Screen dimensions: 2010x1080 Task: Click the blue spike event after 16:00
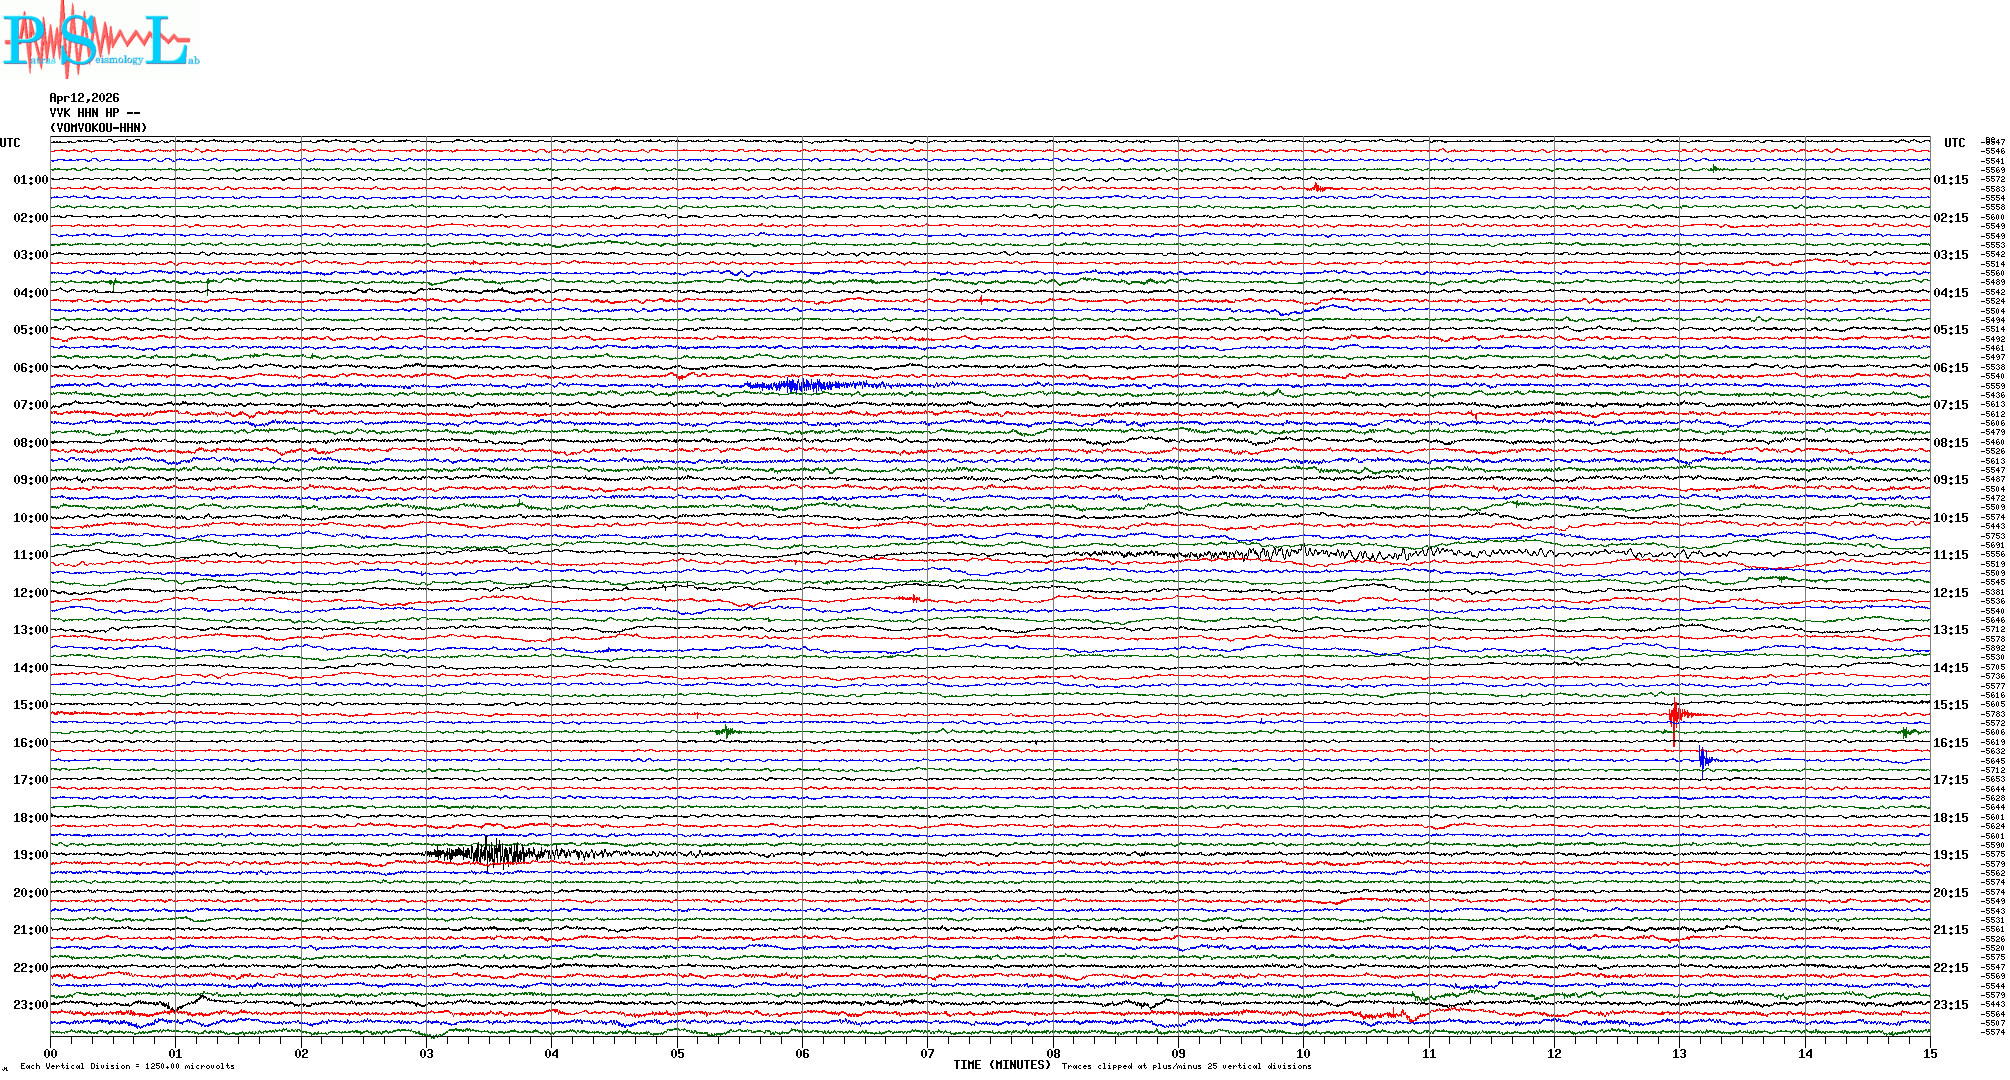(1703, 761)
